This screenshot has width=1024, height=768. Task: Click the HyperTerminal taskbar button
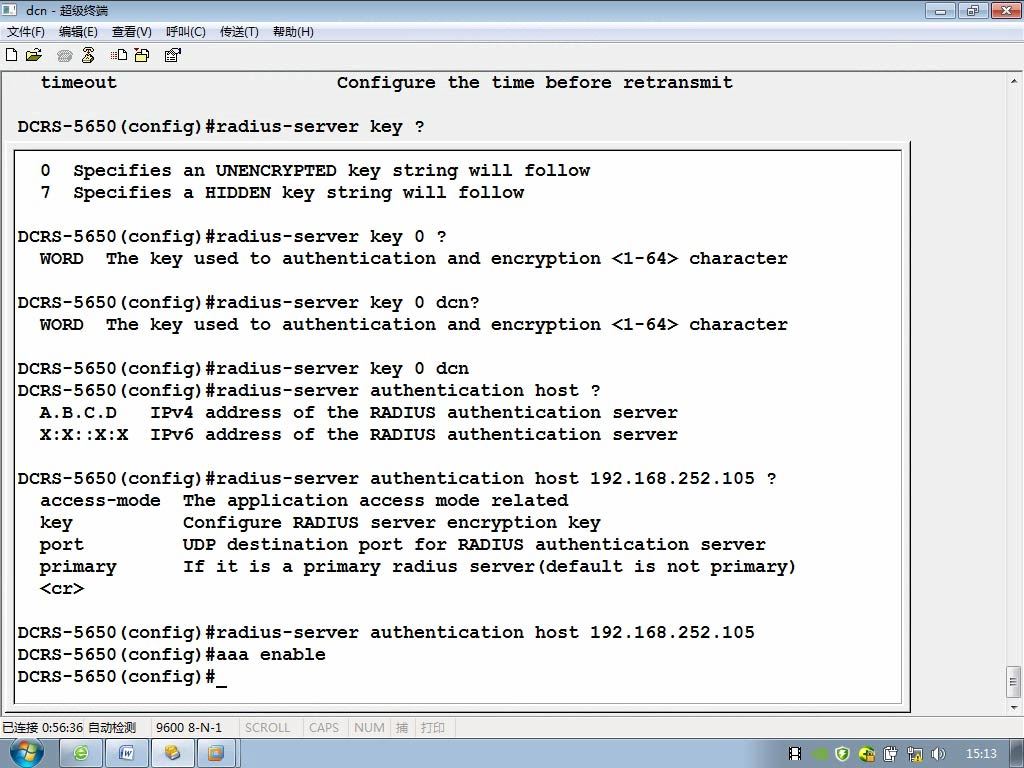172,754
